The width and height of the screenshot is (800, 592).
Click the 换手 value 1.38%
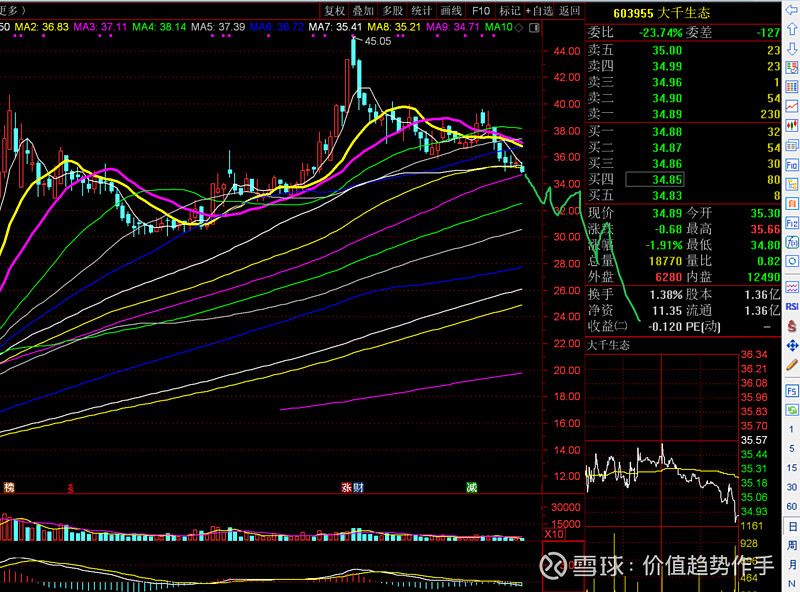pyautogui.click(x=666, y=294)
